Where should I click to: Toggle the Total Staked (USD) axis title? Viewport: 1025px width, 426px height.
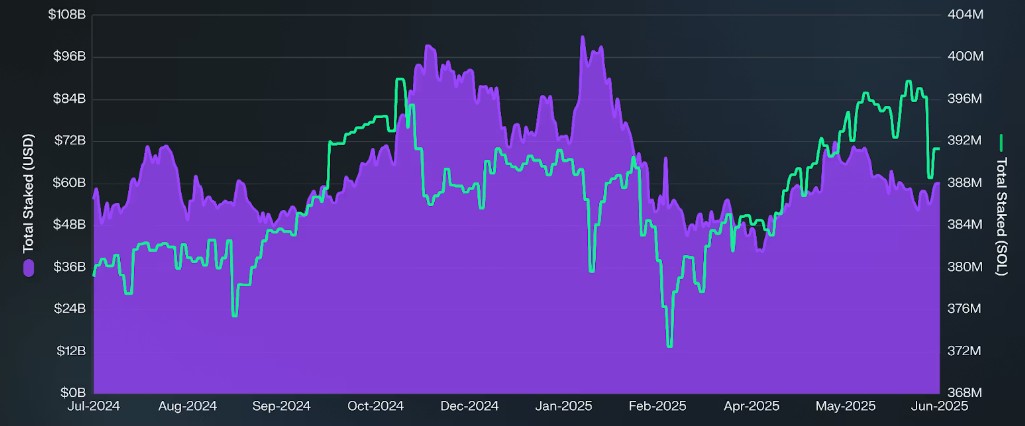[29, 193]
